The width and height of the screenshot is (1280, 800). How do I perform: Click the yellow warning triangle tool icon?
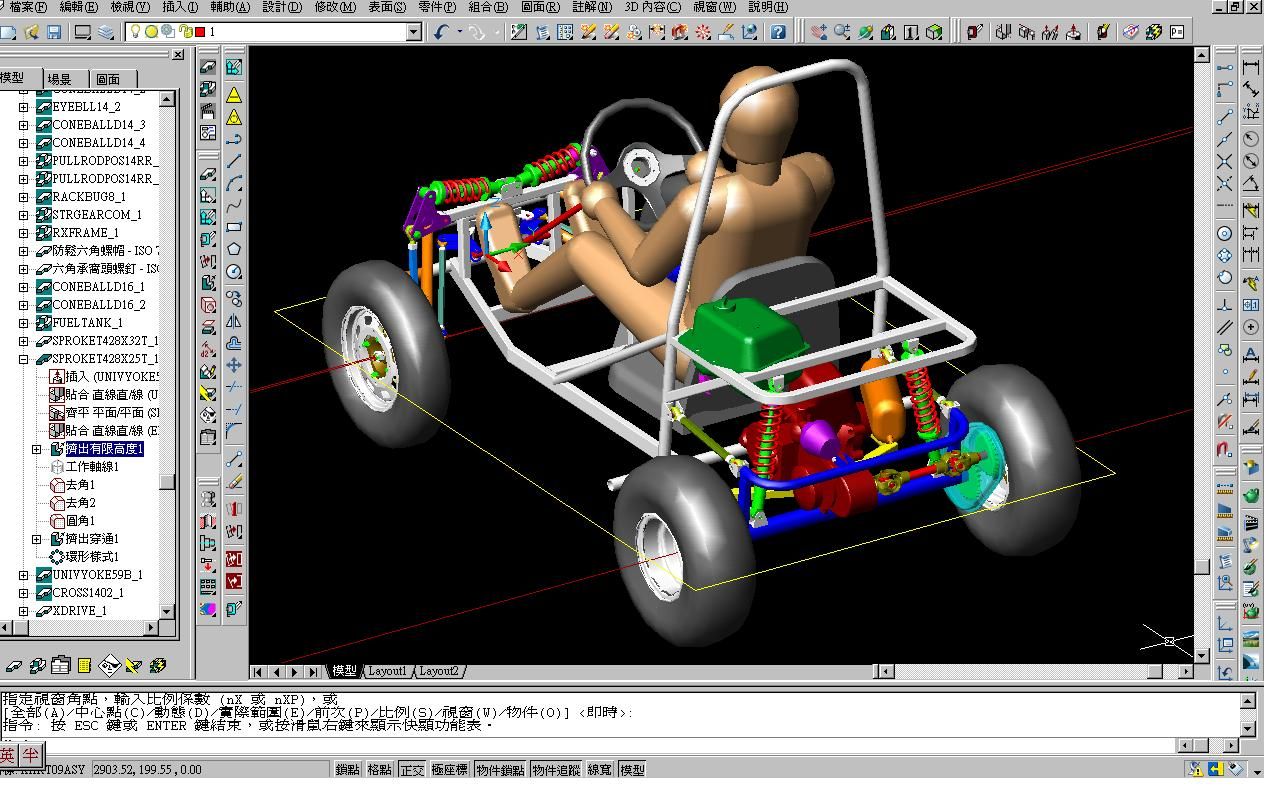(233, 95)
